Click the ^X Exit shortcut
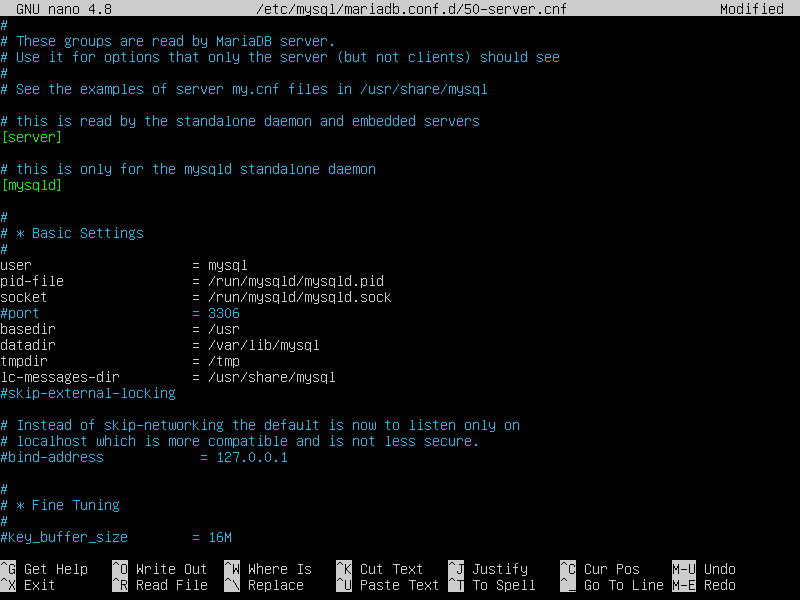 [x=28, y=585]
